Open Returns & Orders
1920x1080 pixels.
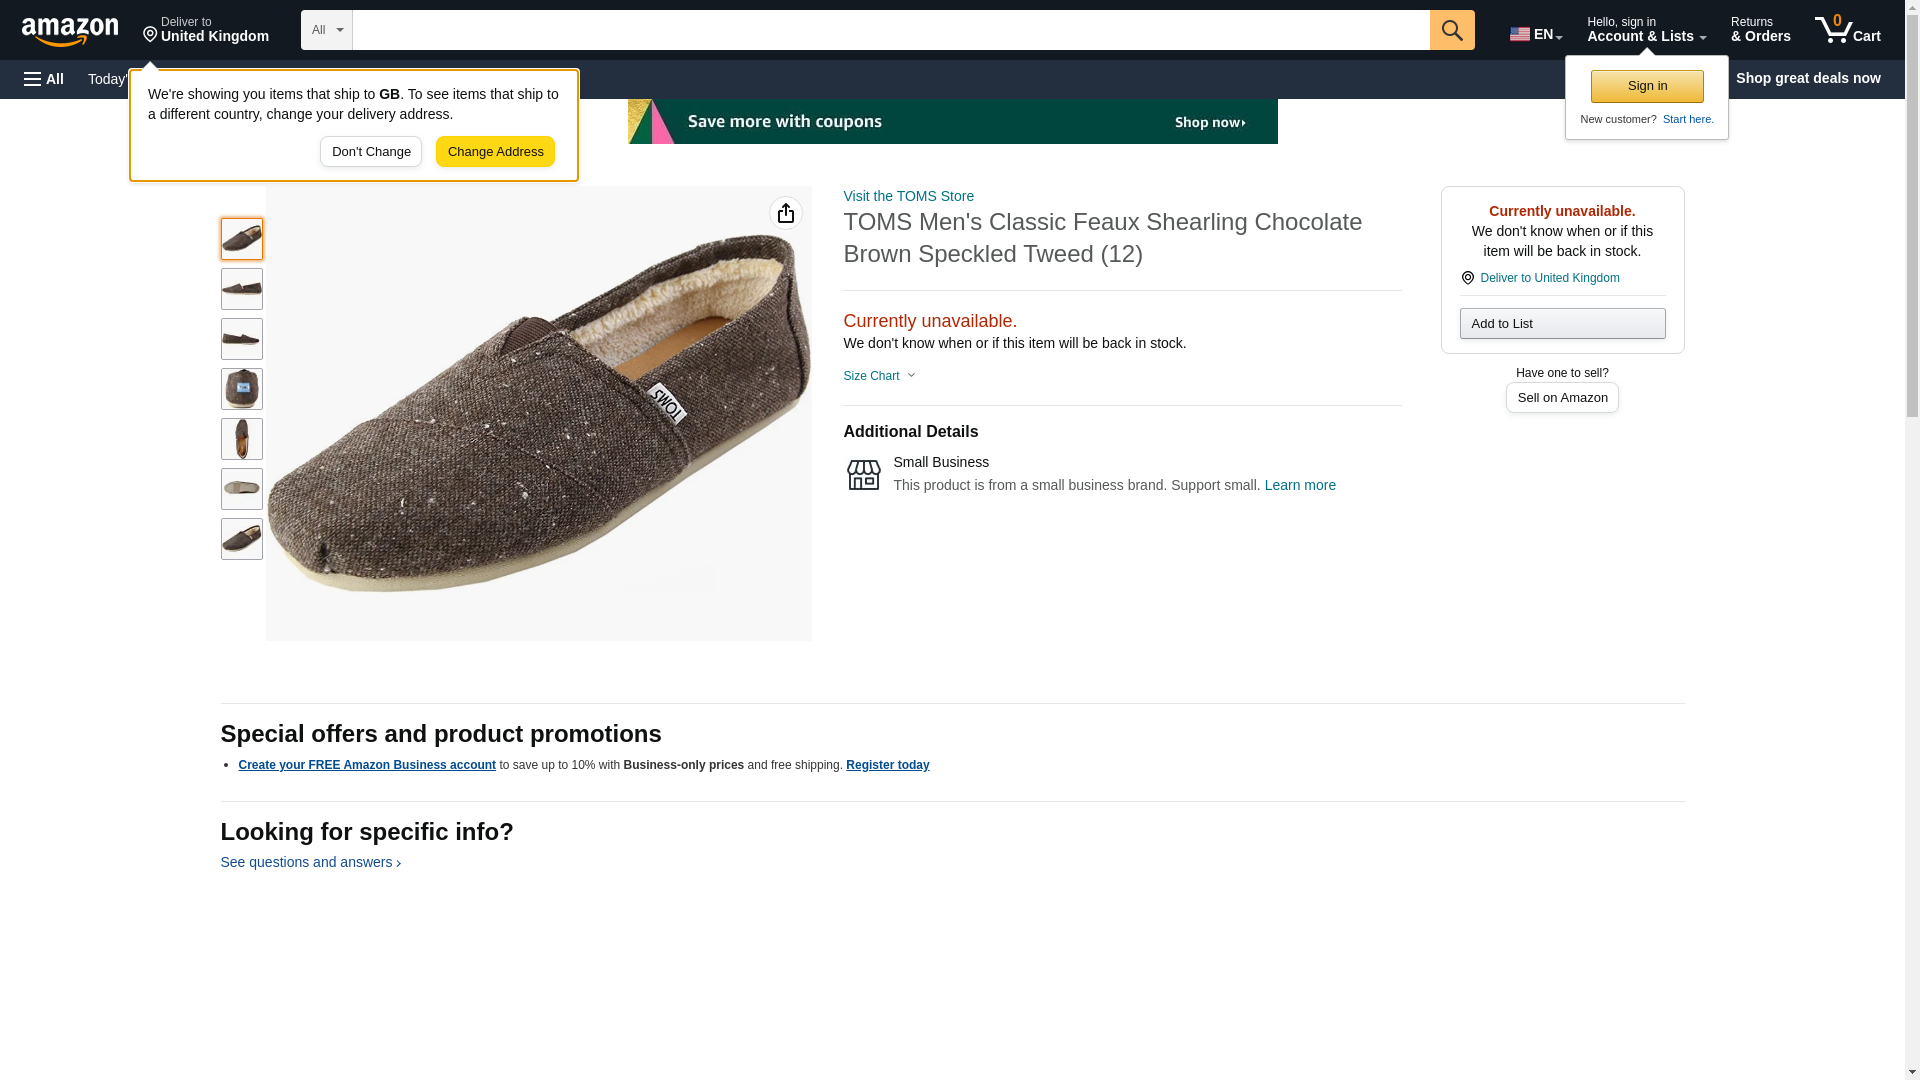[1760, 30]
